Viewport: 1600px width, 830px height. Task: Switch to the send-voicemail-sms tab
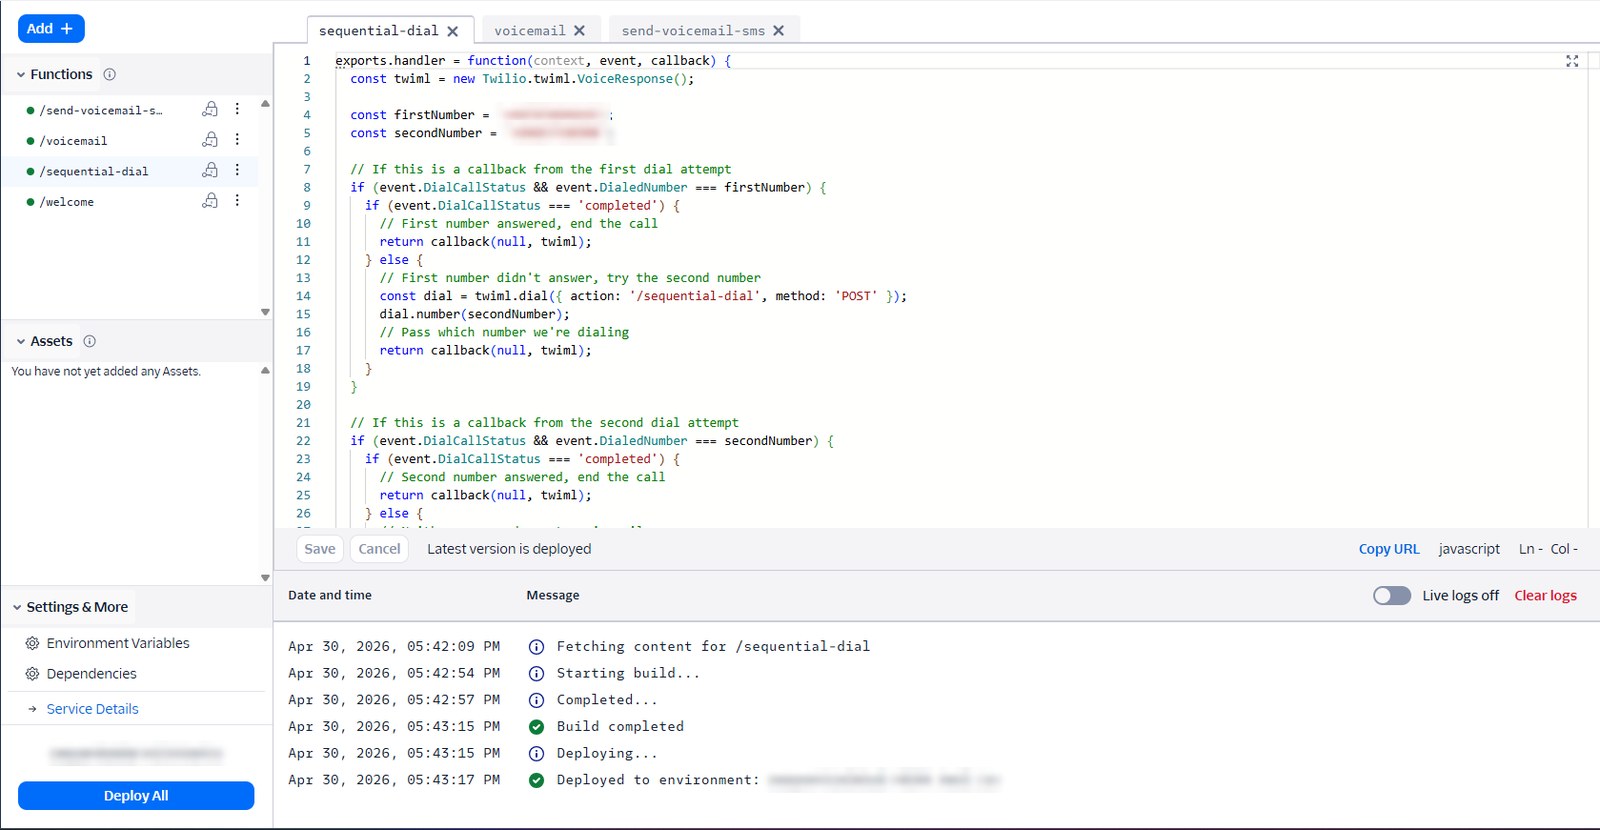point(693,31)
